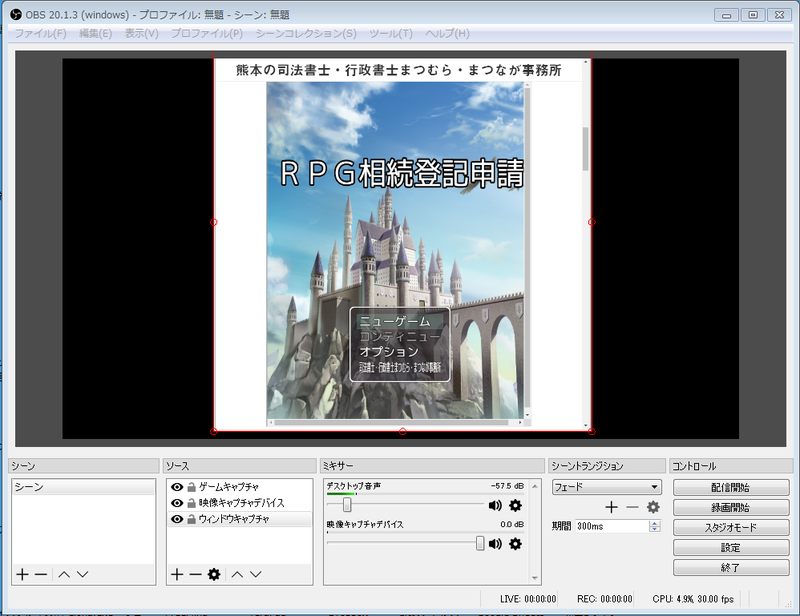
Task: Open source properties gear
Action: 214,574
